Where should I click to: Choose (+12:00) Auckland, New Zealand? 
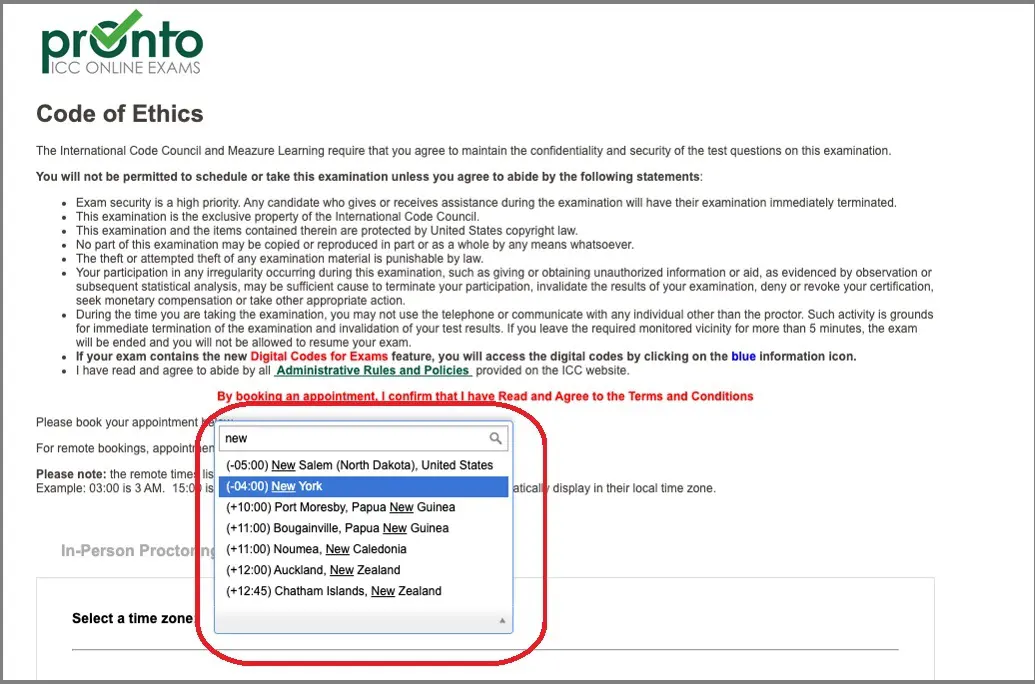click(x=364, y=570)
